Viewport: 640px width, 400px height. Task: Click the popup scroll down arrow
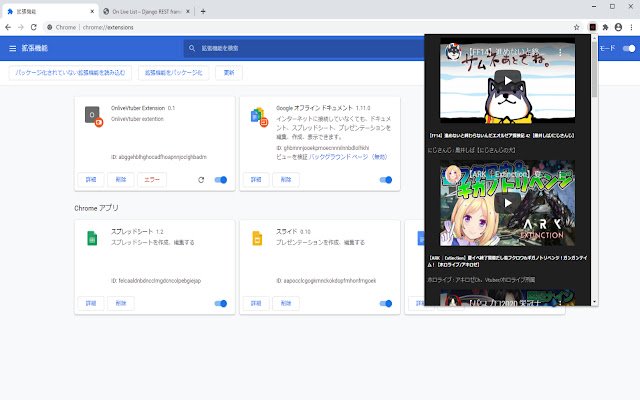[595, 302]
